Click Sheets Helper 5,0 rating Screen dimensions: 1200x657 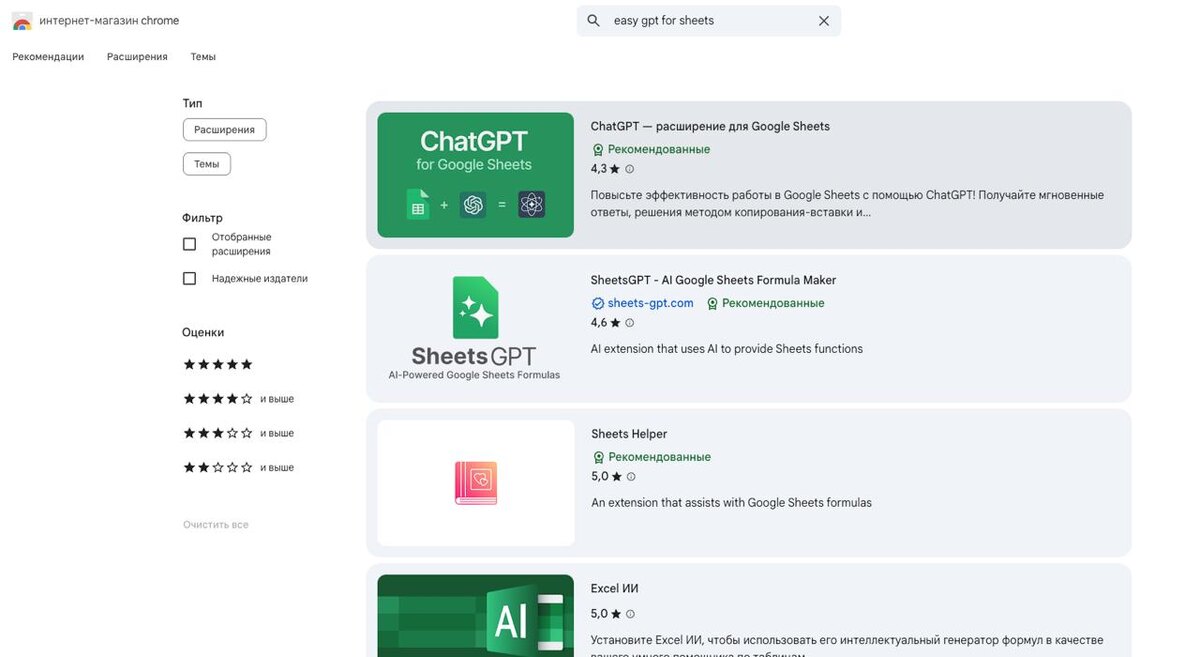(x=606, y=477)
